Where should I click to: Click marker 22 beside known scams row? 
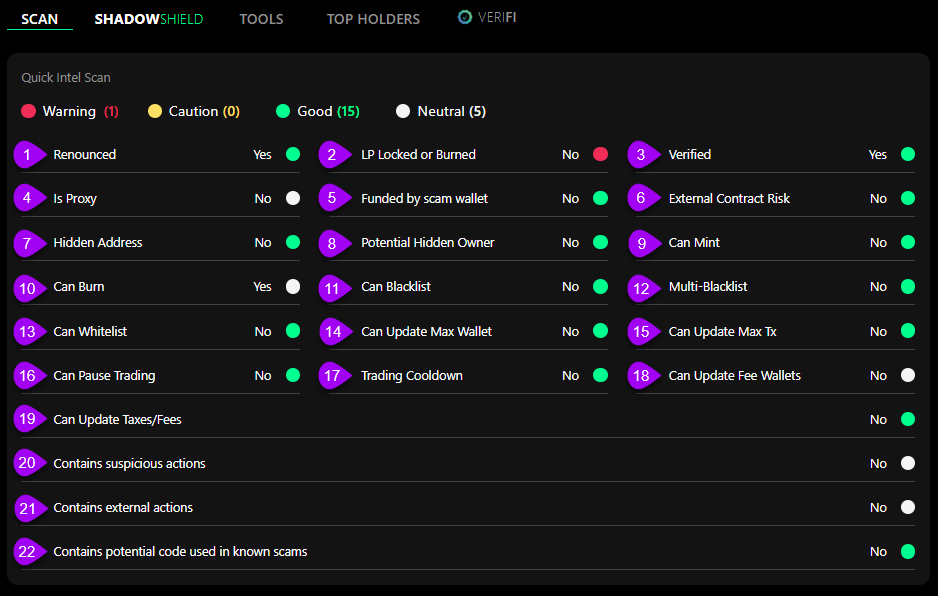coord(27,552)
